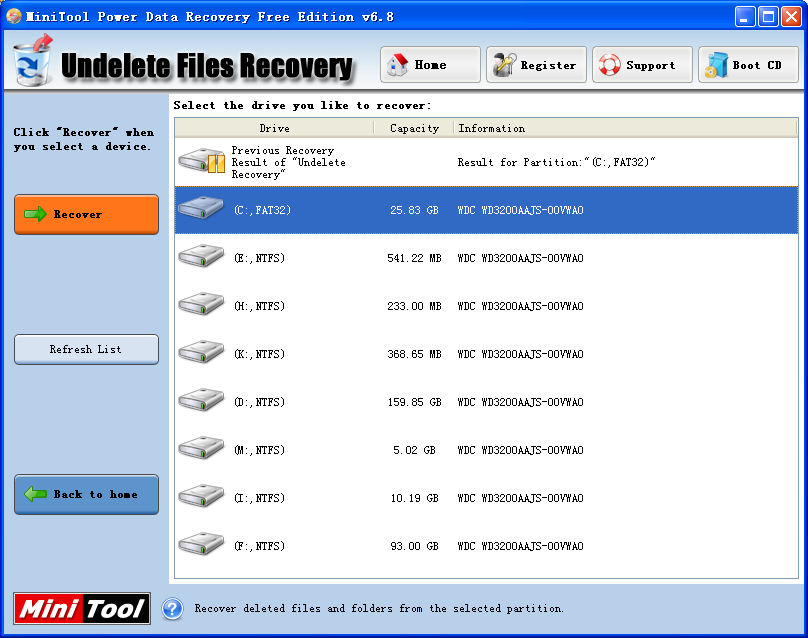Click 'Back to home' button text
808x638 pixels.
coord(95,494)
